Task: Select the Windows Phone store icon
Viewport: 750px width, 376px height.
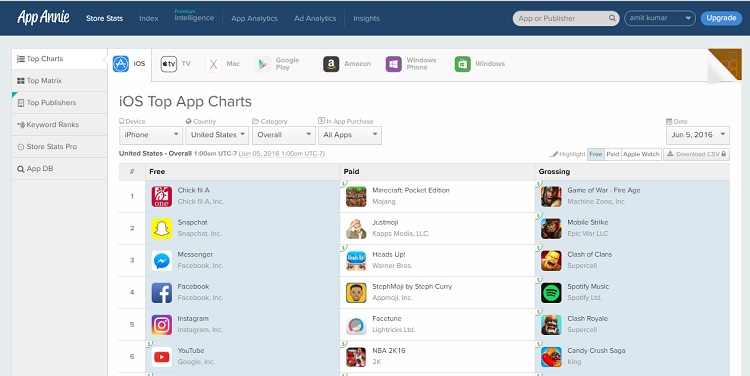Action: pos(394,64)
